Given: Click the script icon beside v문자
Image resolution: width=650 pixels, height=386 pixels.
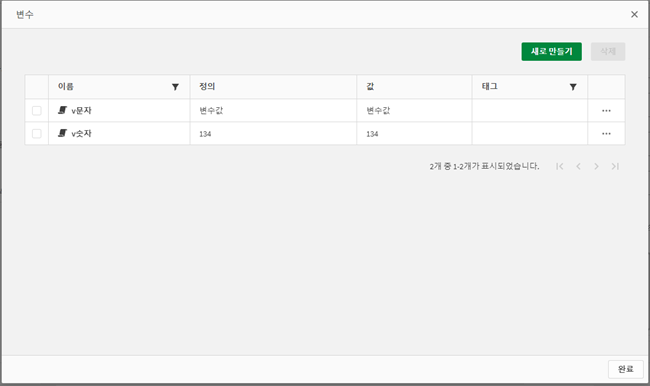Looking at the screenshot, I should [x=62, y=110].
